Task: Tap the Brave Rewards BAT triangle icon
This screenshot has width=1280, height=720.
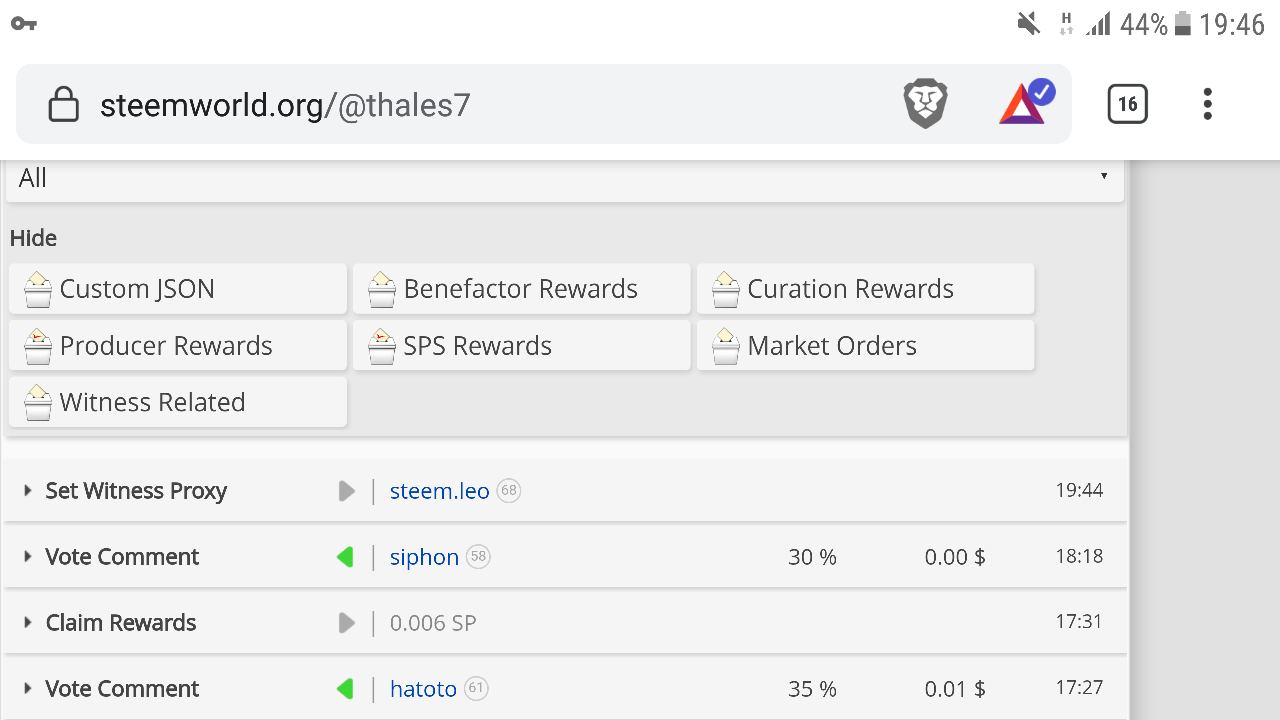Action: tap(1024, 103)
